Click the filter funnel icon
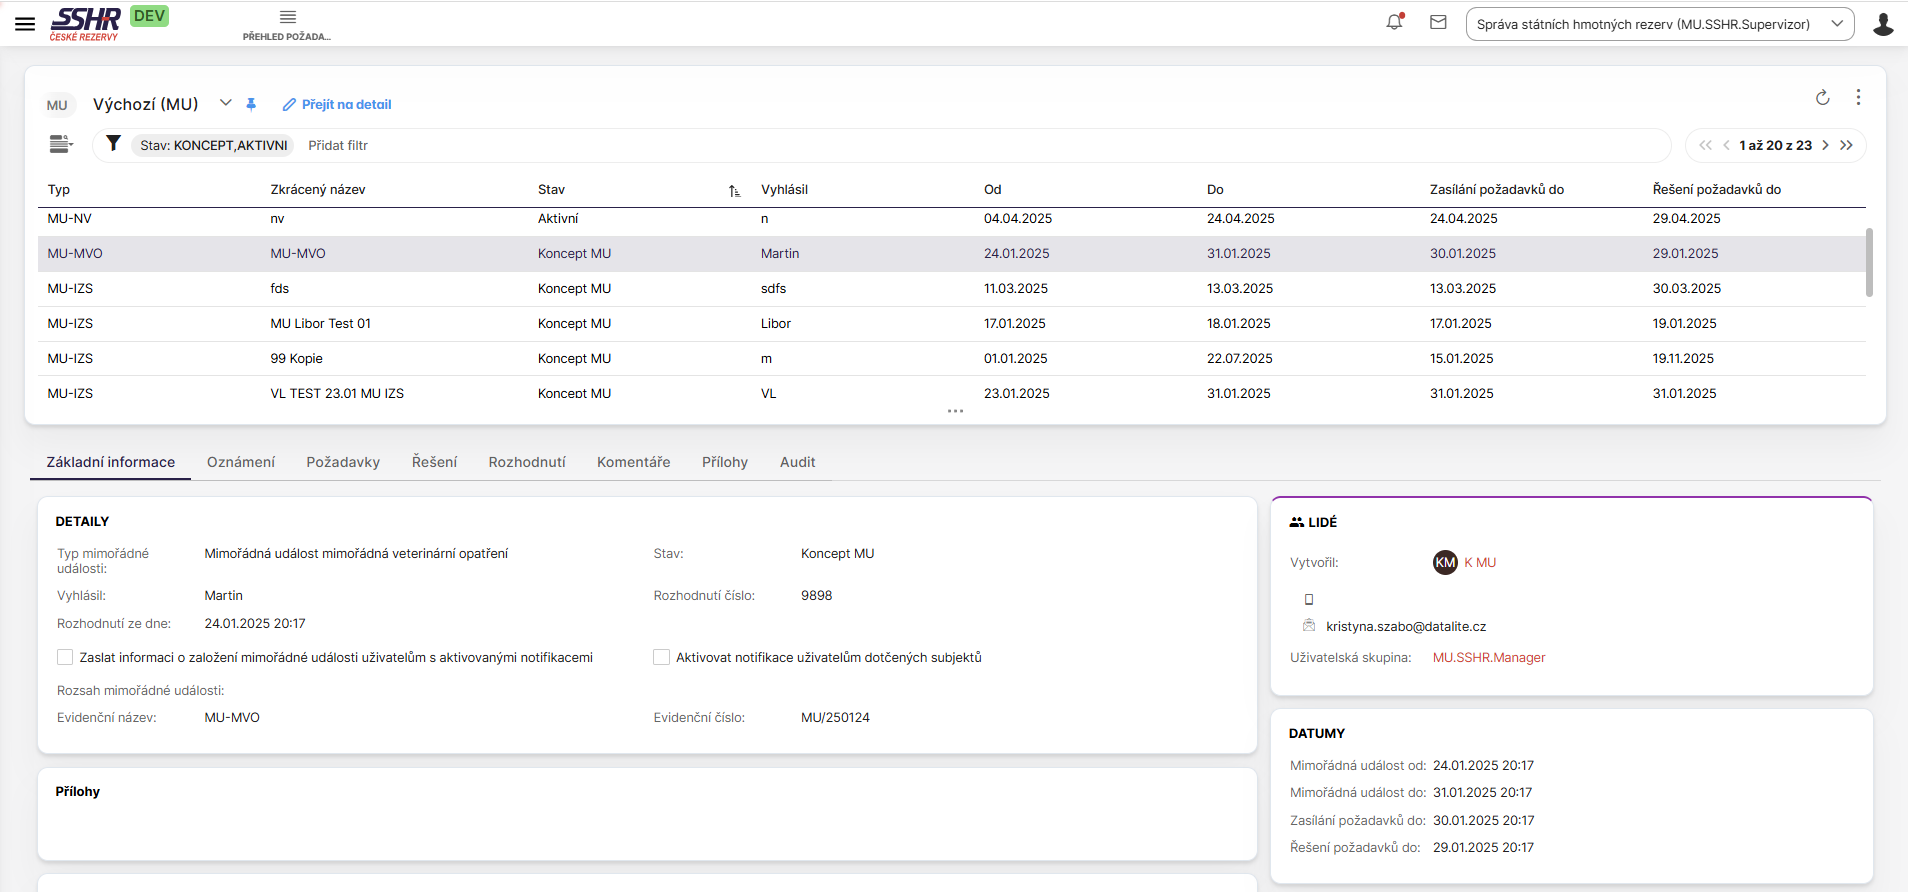 pos(114,144)
